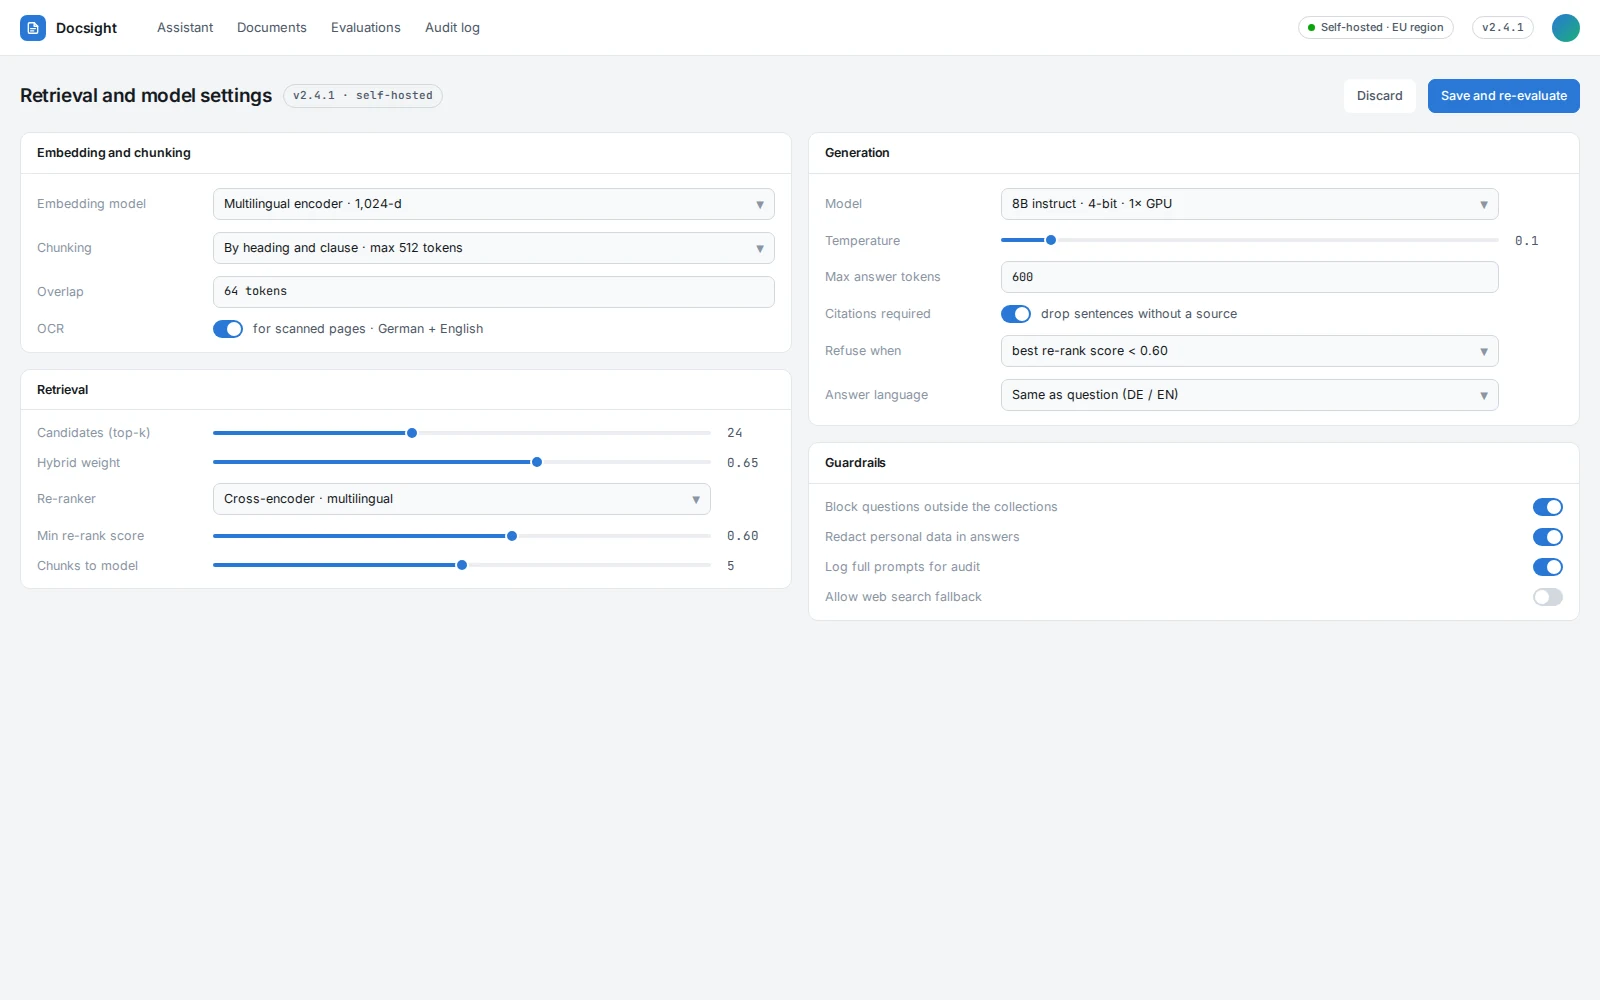Open the user avatar menu
Image resolution: width=1600 pixels, height=1000 pixels.
coord(1565,28)
